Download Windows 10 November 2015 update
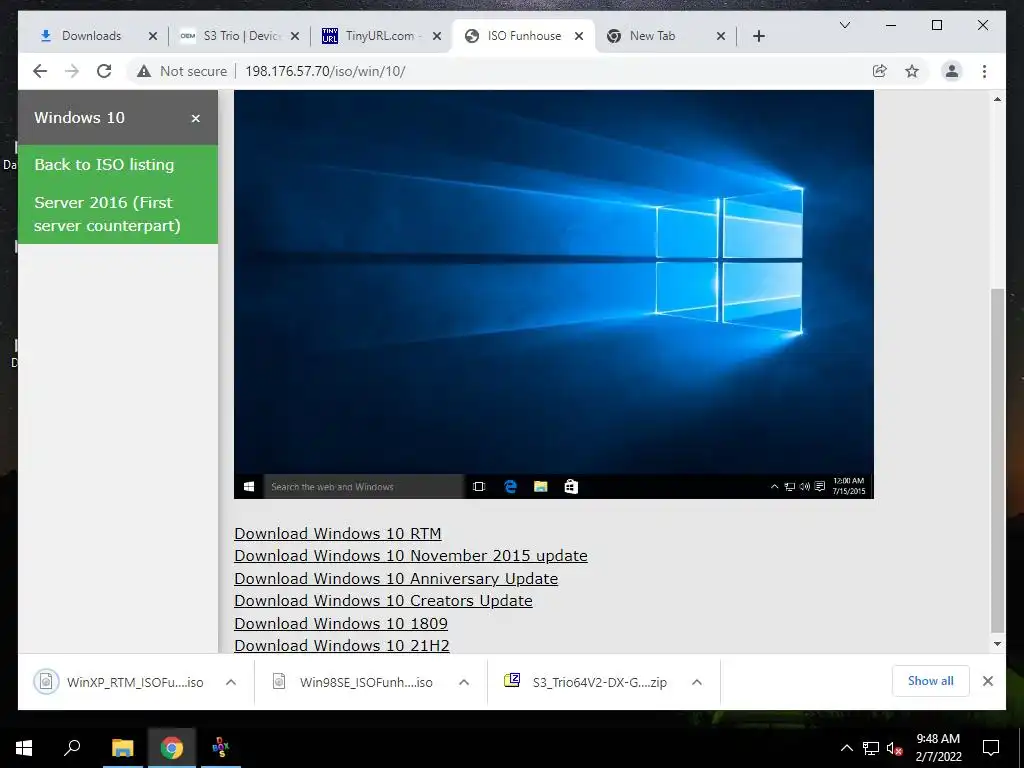Screen dimensions: 1024x768 coord(411,556)
